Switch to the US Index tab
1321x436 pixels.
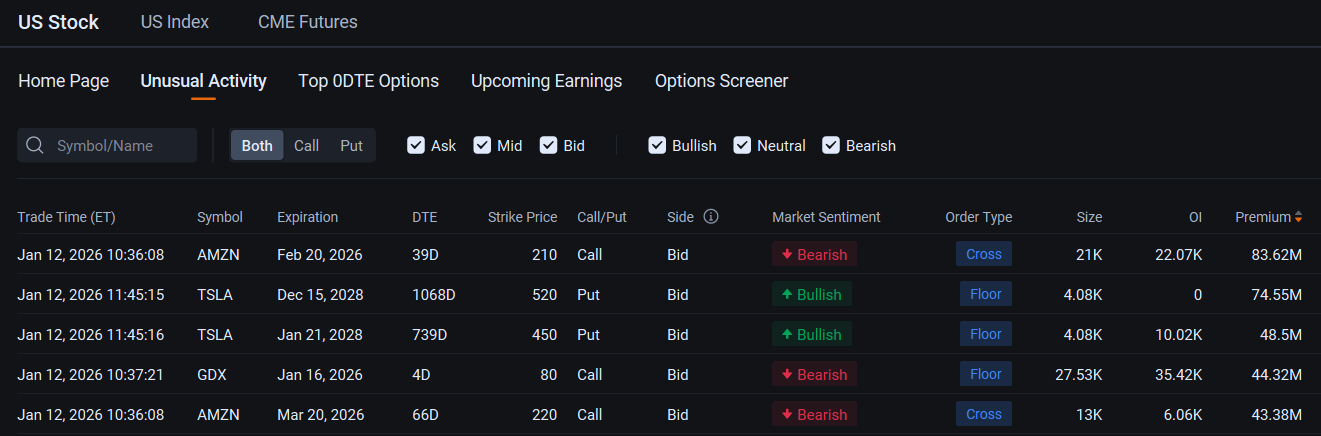175,22
